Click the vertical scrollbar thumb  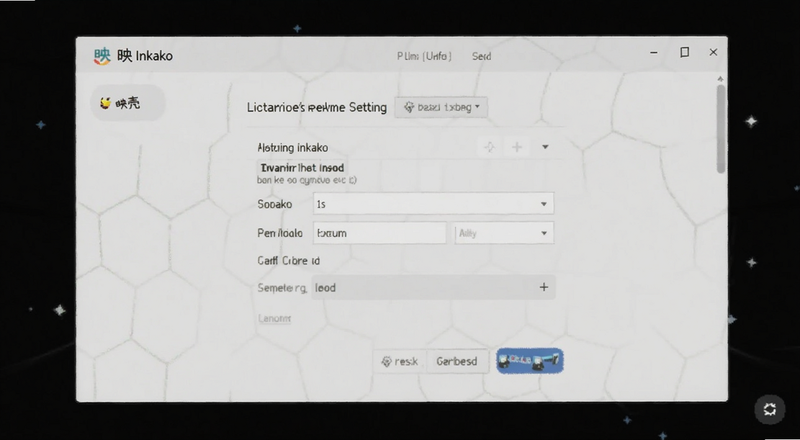[720, 129]
